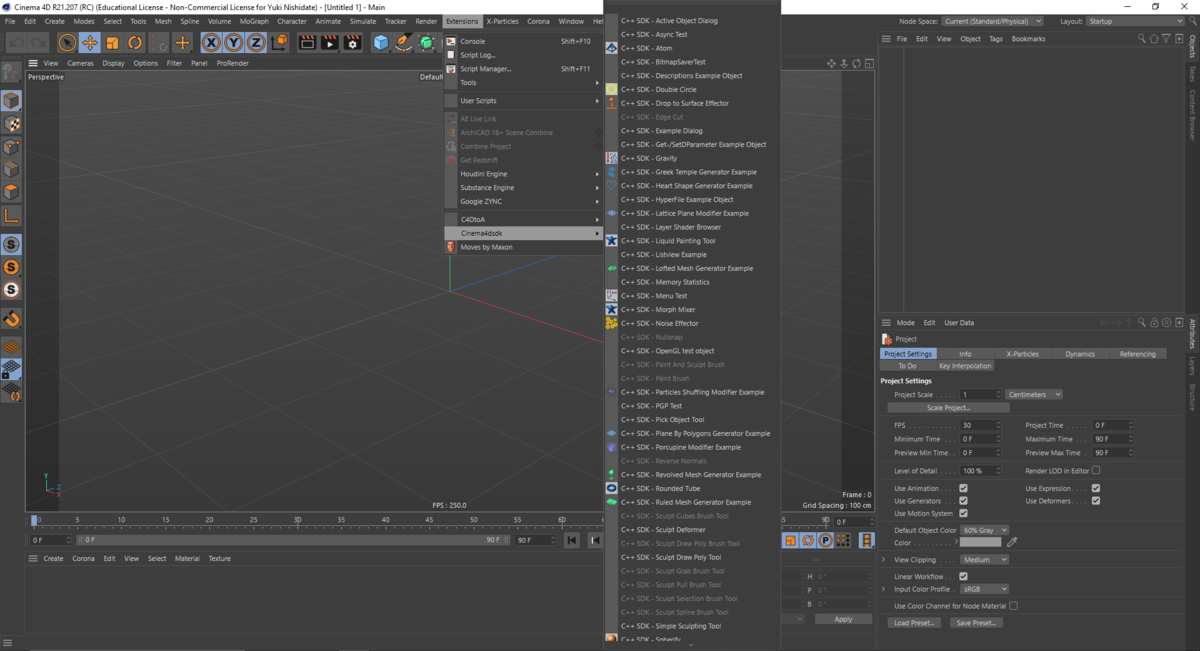
Task: Open View Clipping Medium dropdown
Action: (984, 560)
